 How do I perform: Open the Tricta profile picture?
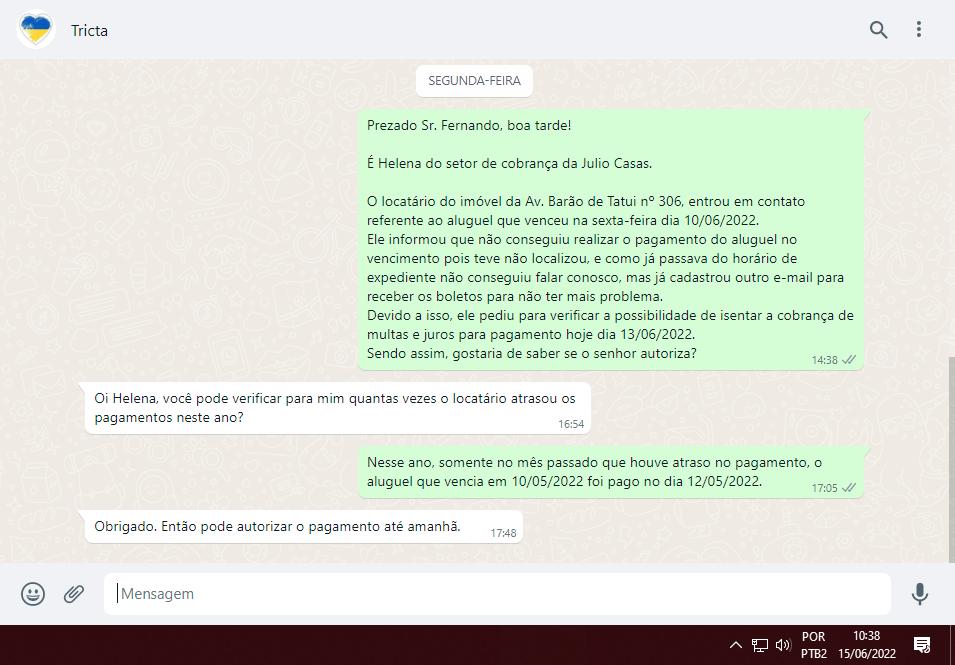pos(36,30)
